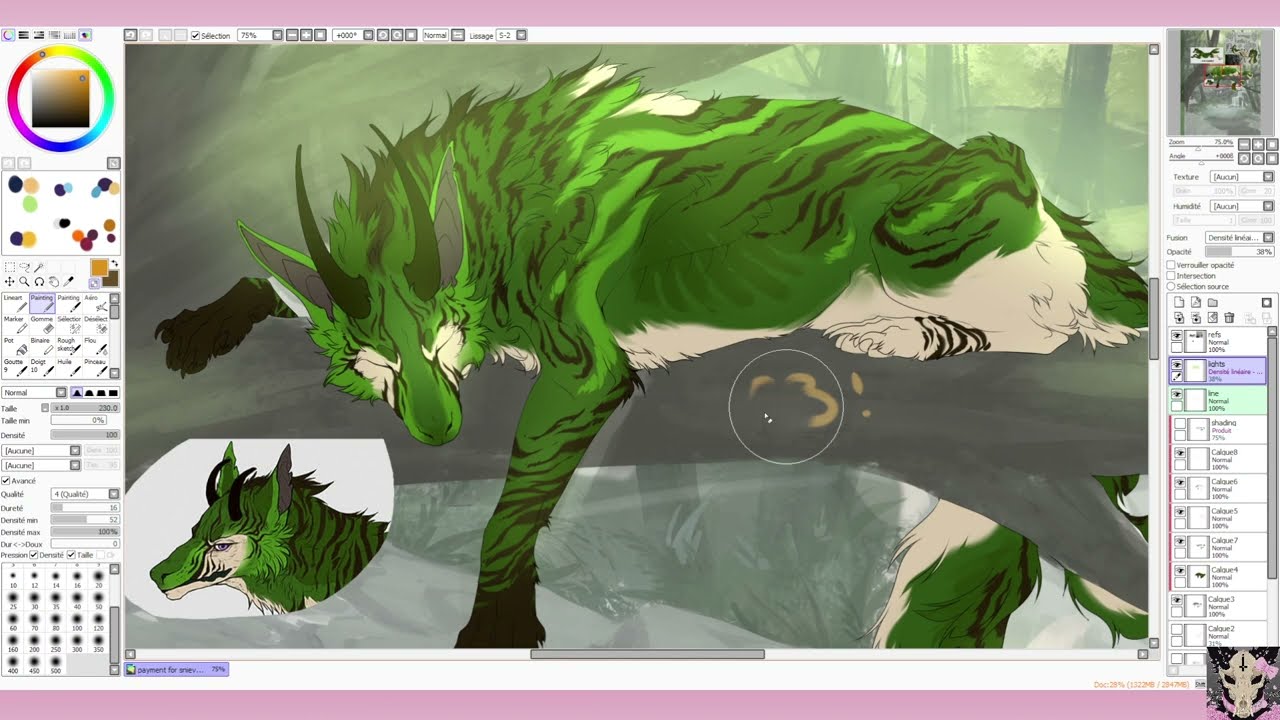Choose the Doigt smudge tool

42,368
